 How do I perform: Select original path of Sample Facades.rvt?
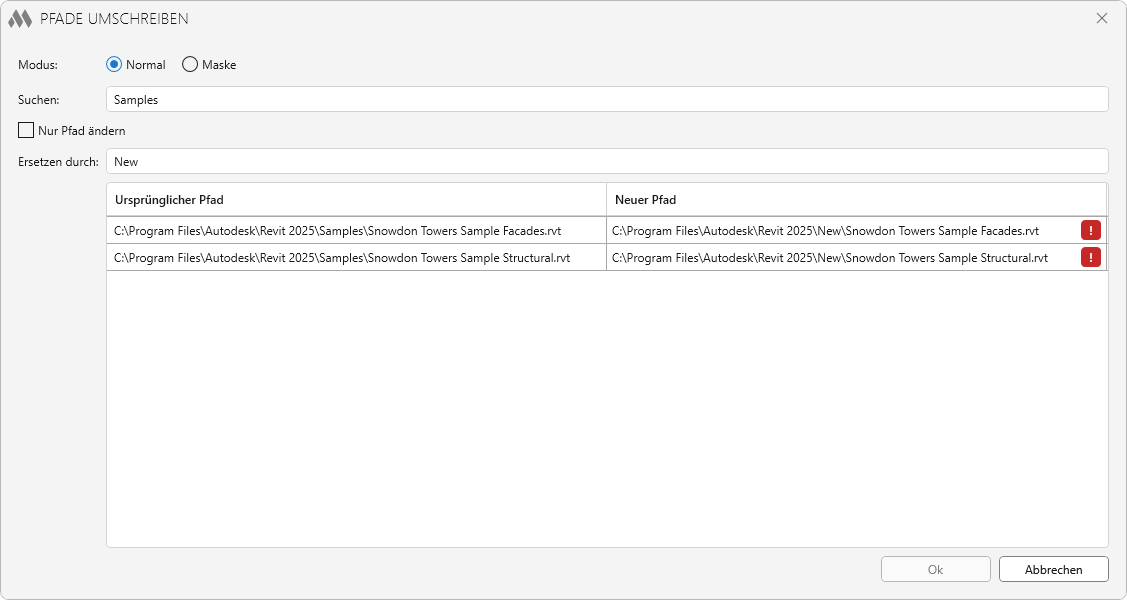tap(337, 230)
